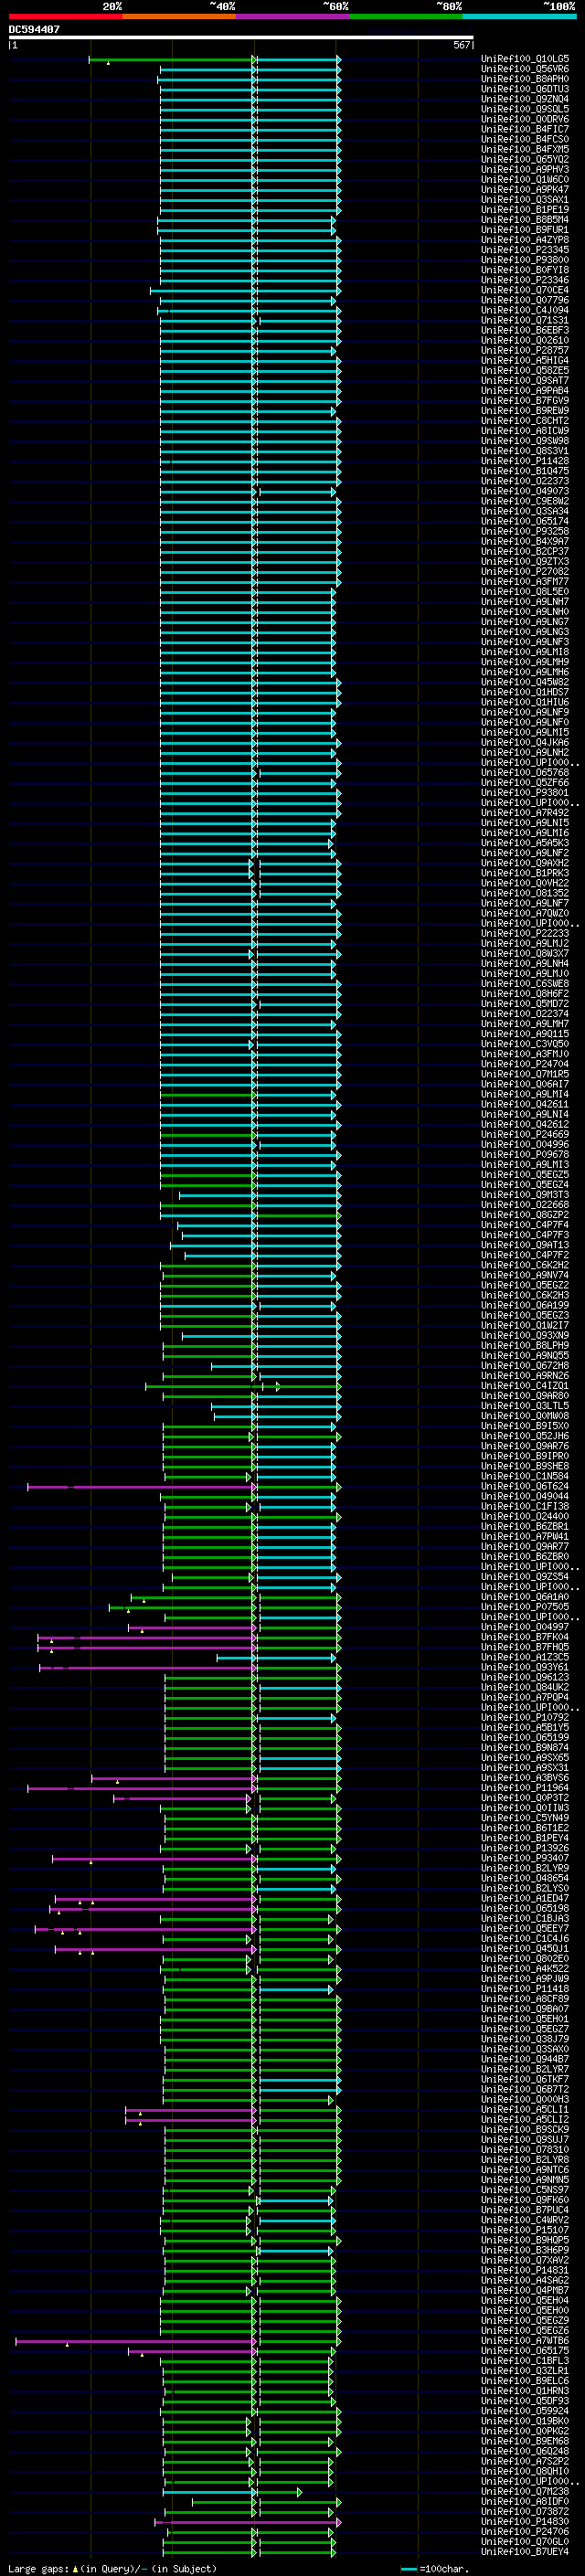The height and width of the screenshot is (2576, 585).
Task: Click the white query sequence bar
Action: coord(241,38)
